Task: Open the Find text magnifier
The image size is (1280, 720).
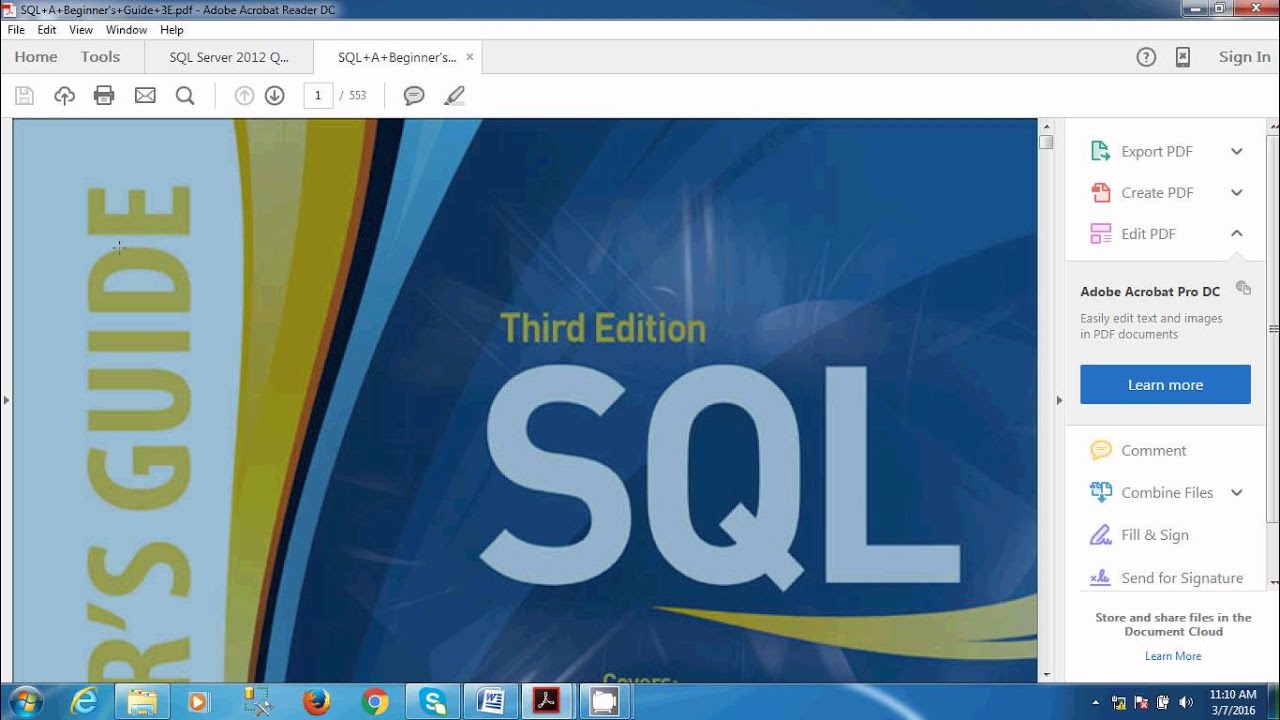Action: coord(185,96)
